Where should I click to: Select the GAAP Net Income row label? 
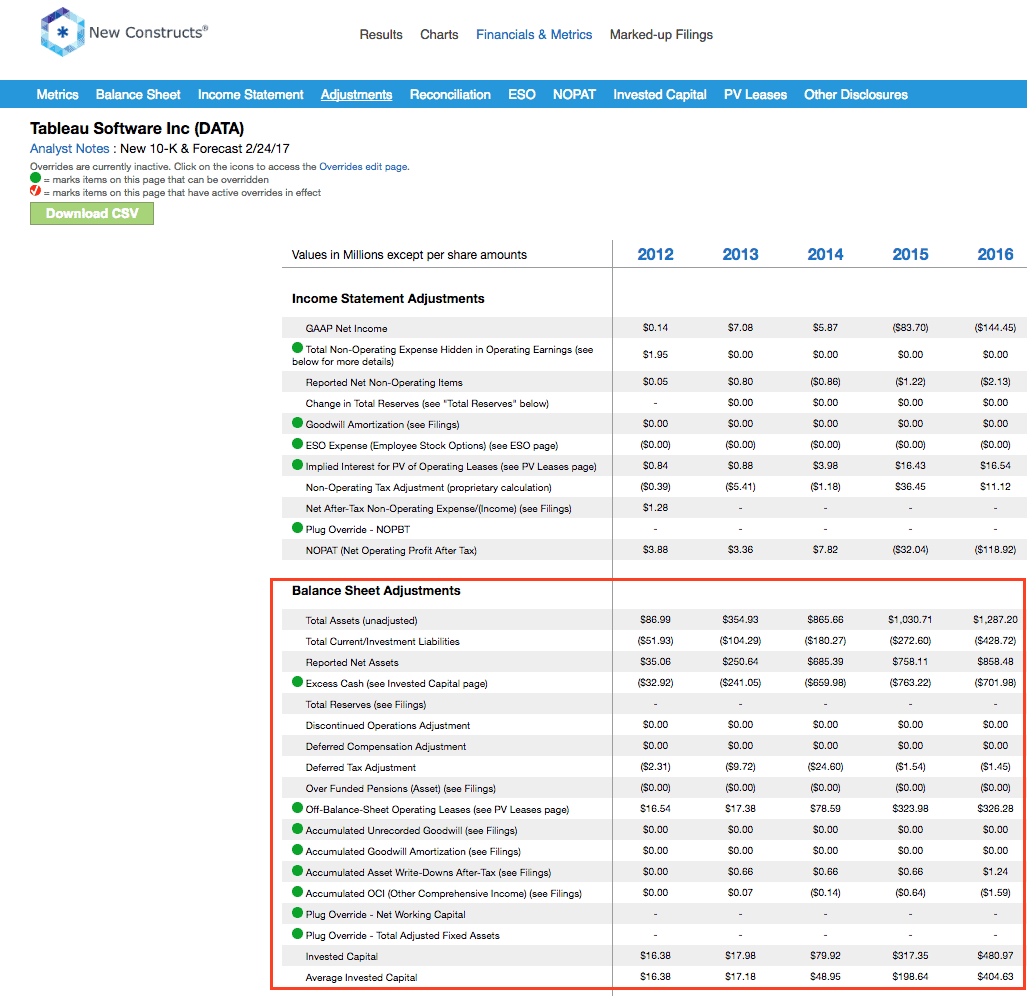[346, 328]
